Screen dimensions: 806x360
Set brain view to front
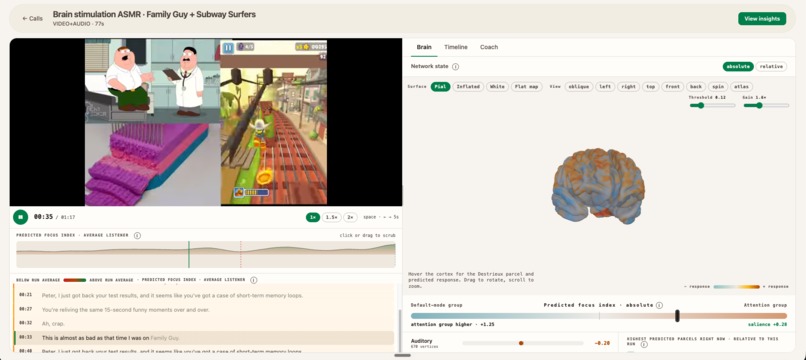673,86
